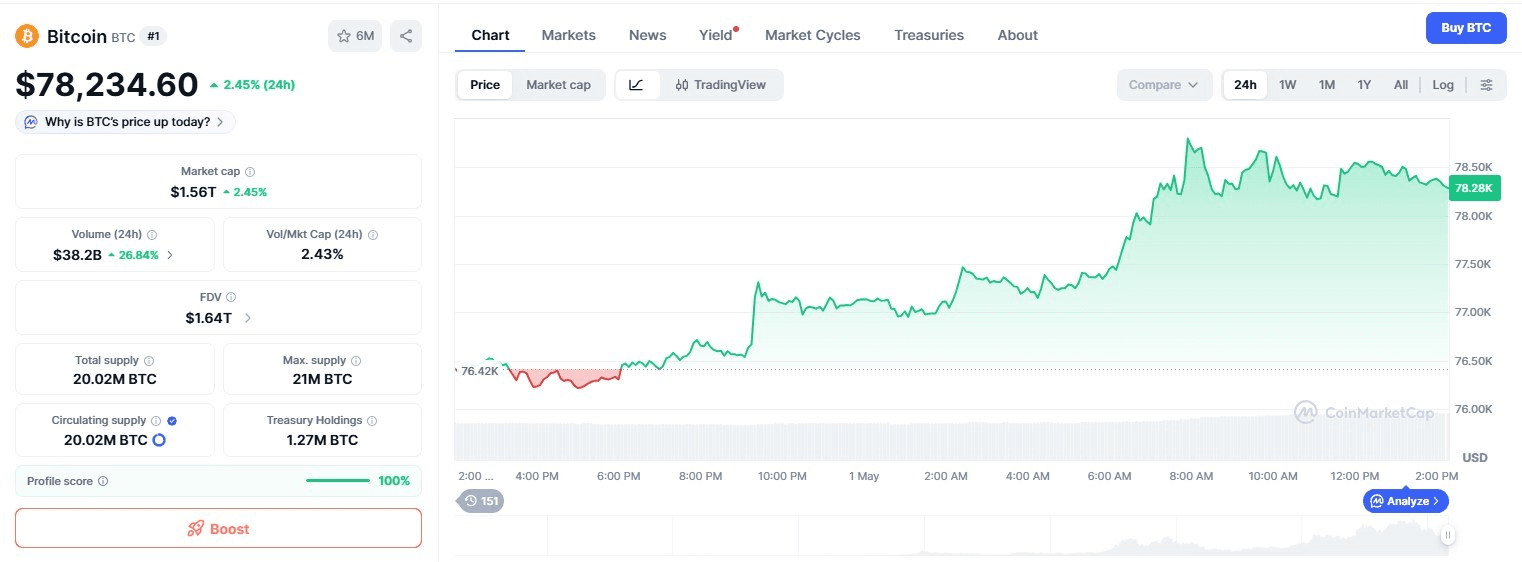Expand Why is BTC's price up today
The image size is (1522, 562).
point(126,122)
